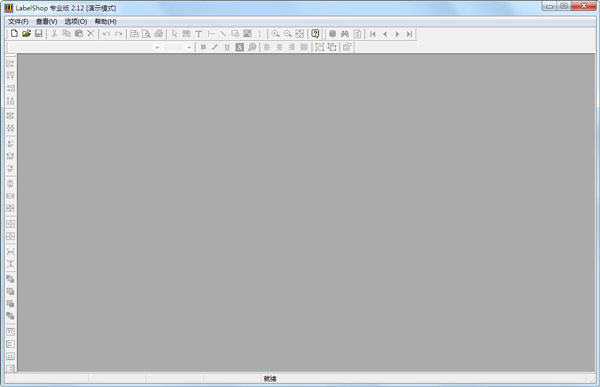Click the floppy disk save icon
This screenshot has width=600, height=387.
click(x=39, y=34)
